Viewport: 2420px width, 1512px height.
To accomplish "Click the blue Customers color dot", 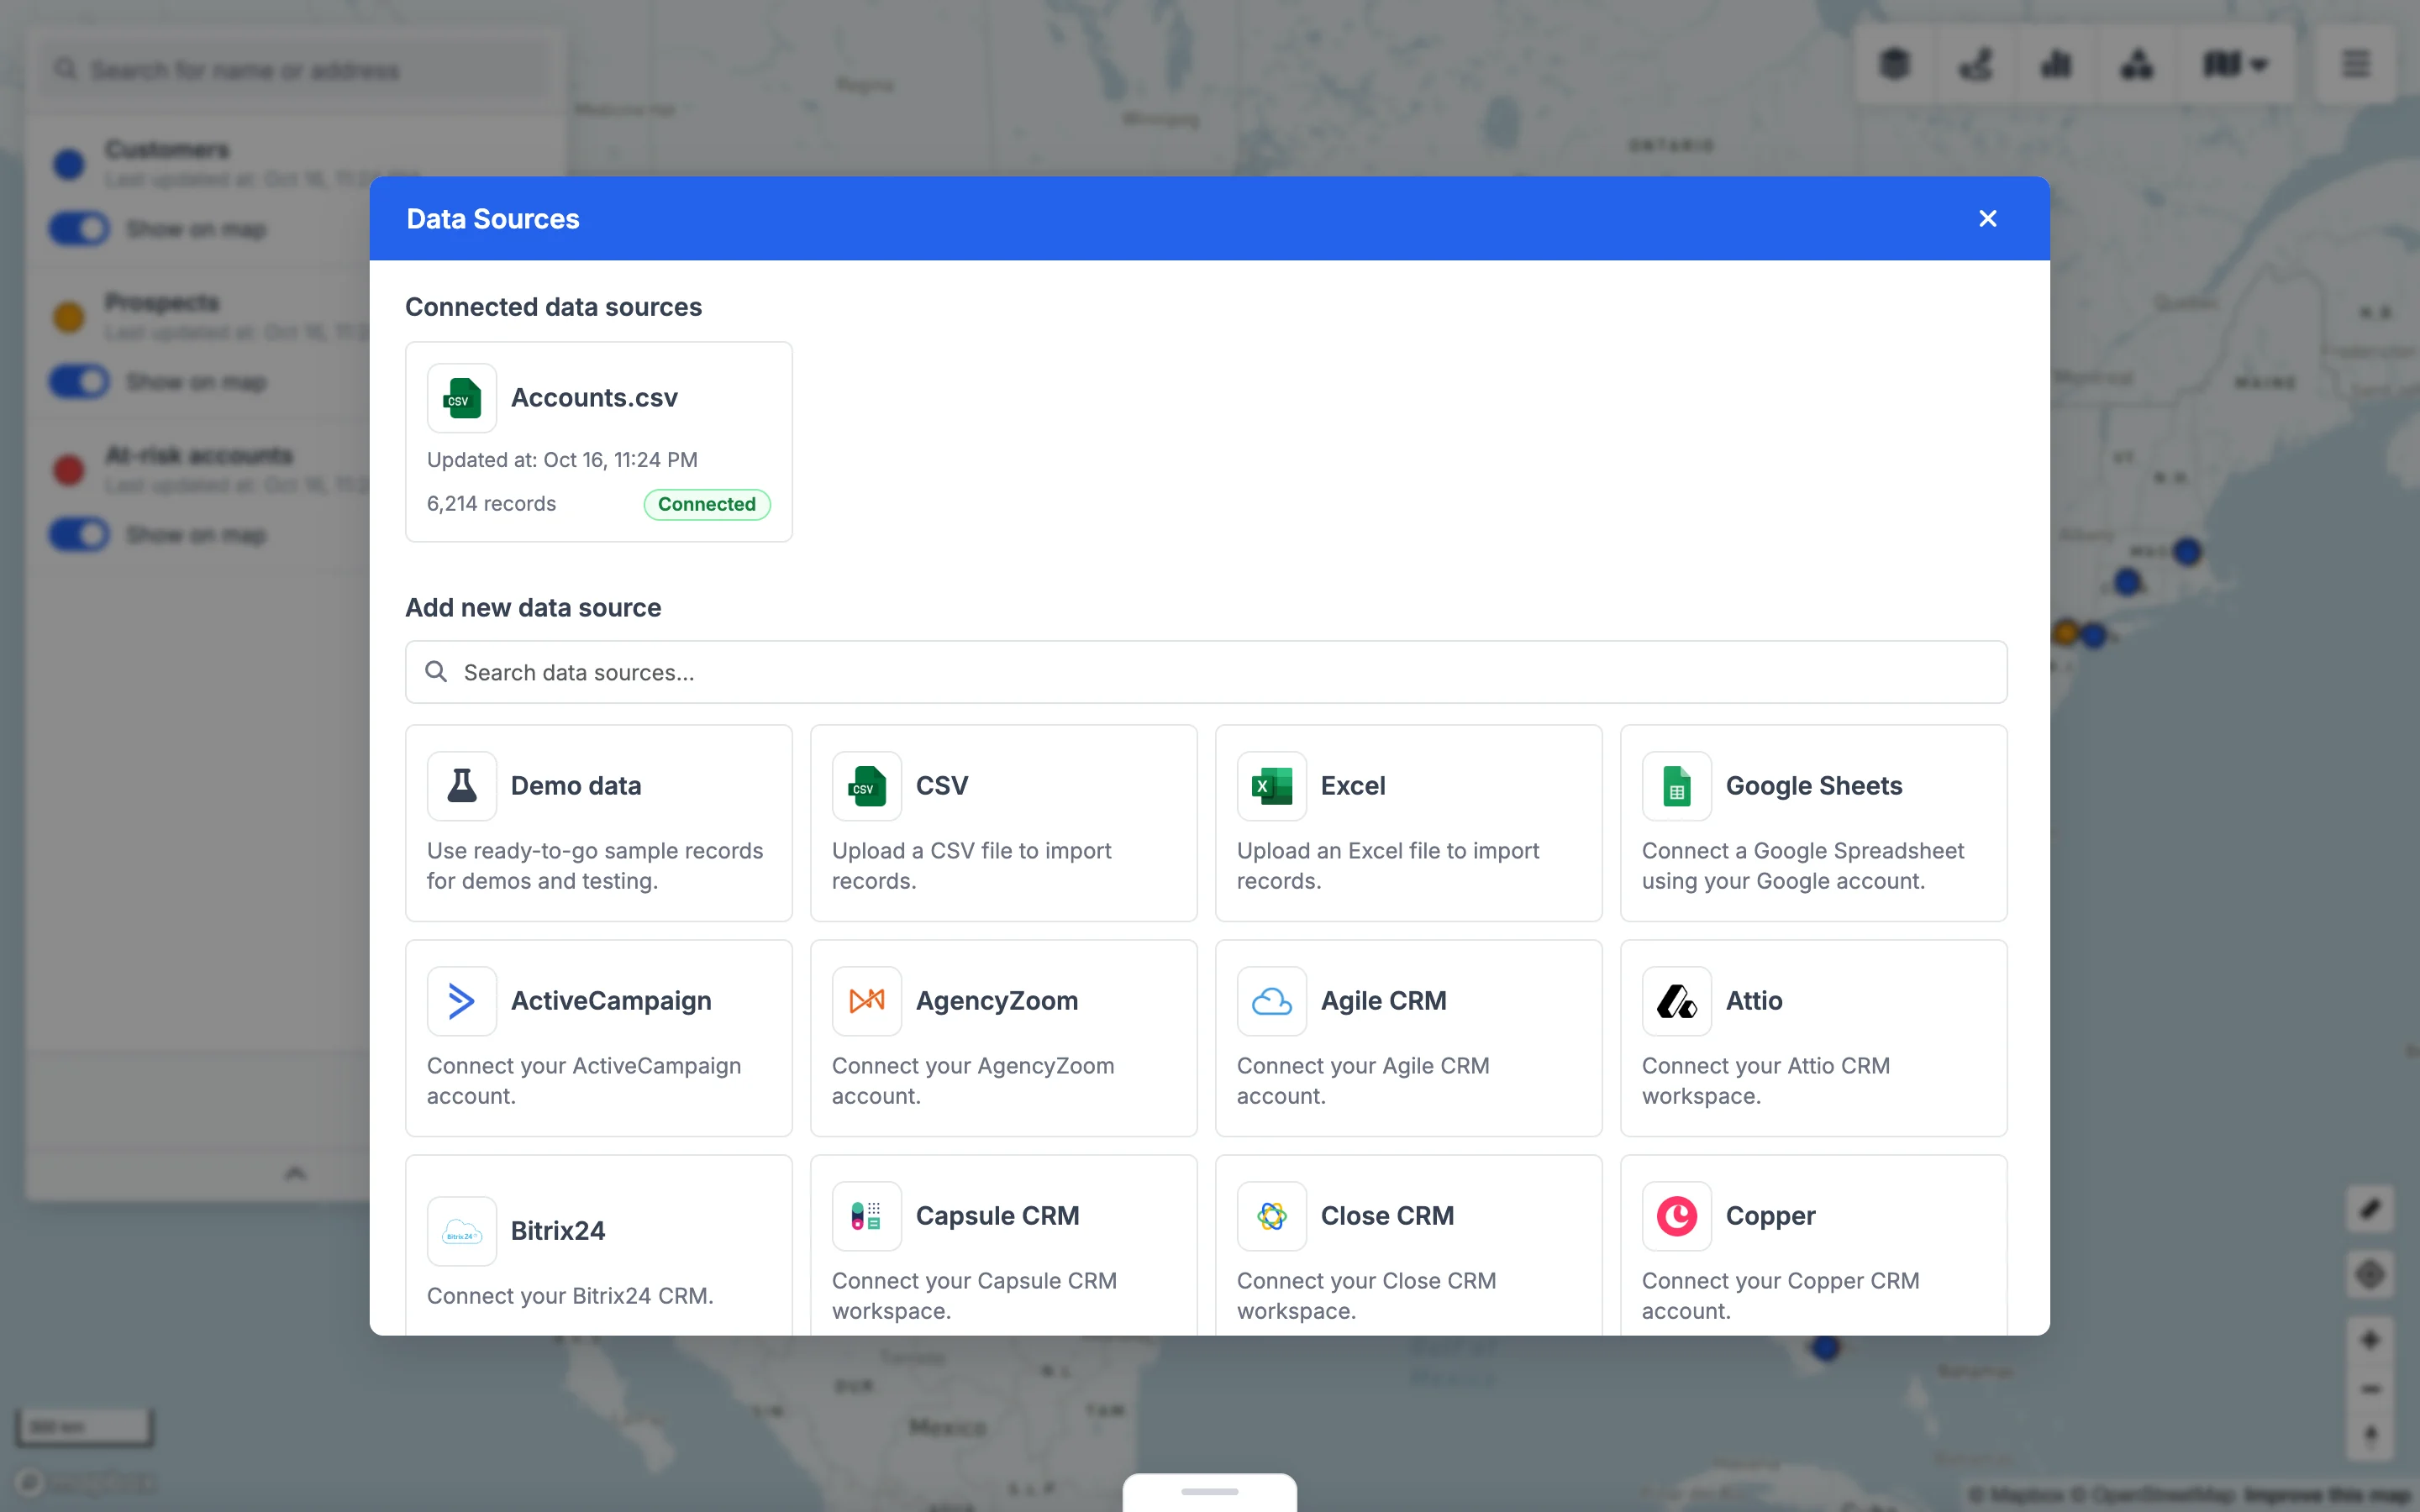I will (69, 164).
